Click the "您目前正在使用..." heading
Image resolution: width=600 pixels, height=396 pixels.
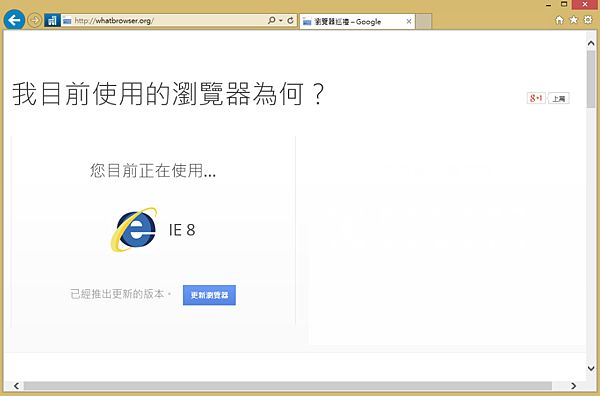[153, 170]
